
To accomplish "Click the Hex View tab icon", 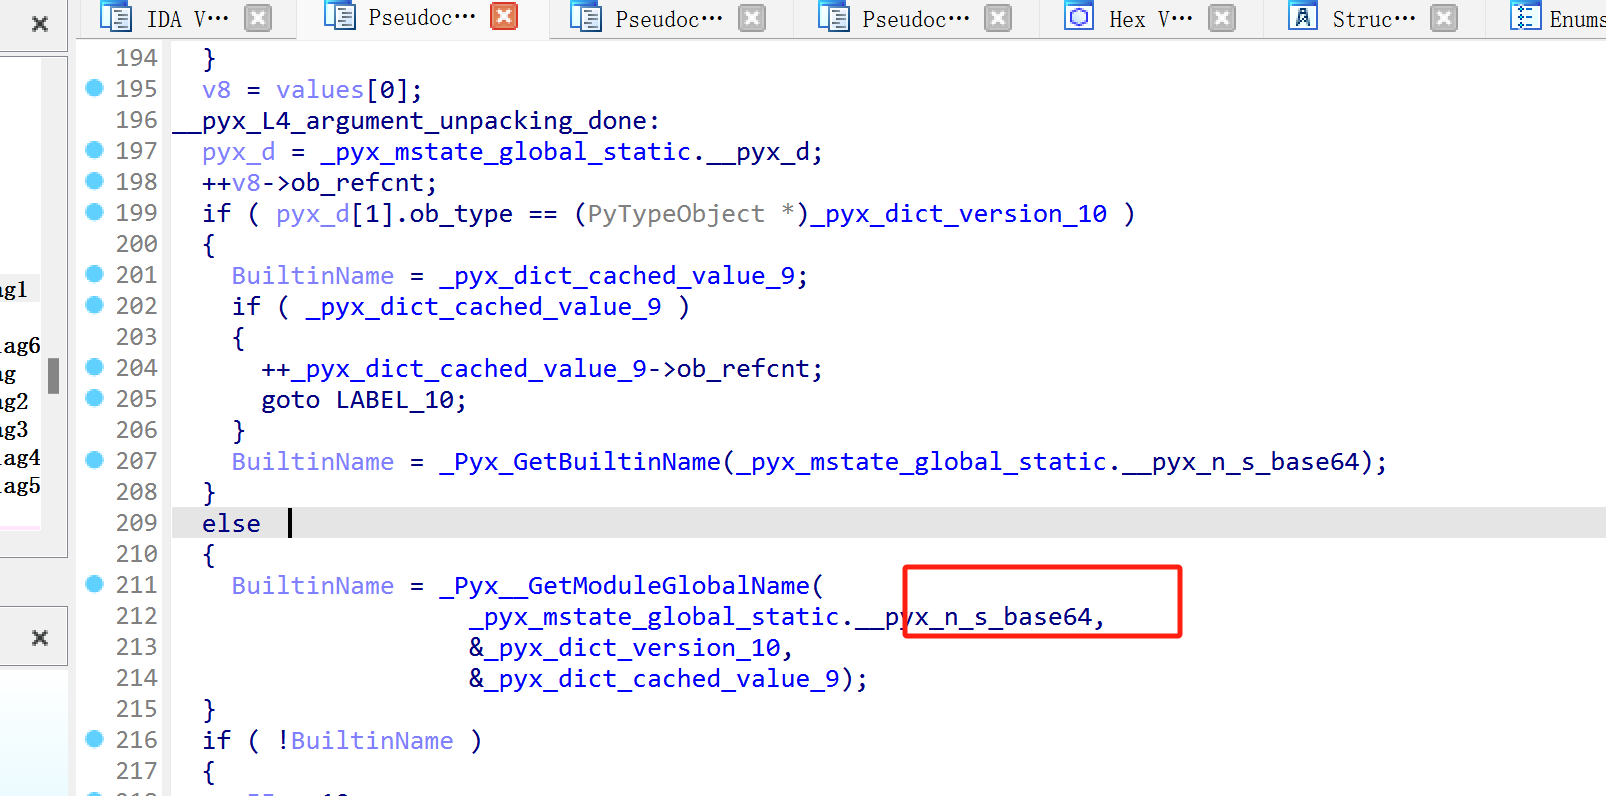I will click(1079, 18).
